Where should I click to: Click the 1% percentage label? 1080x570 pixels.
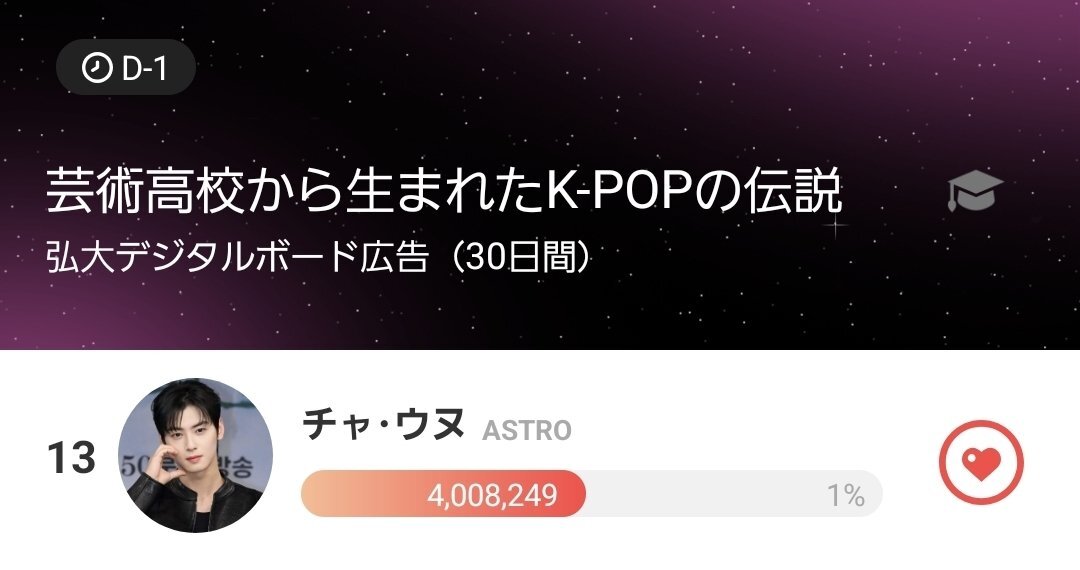coord(845,495)
